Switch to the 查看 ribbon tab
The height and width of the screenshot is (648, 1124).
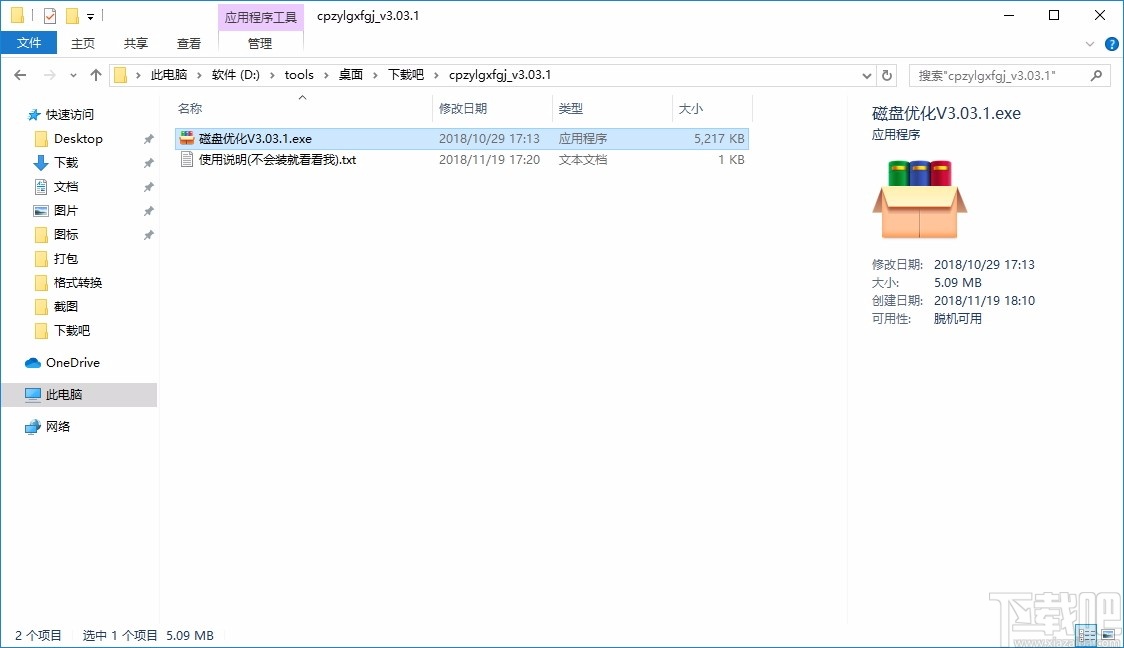coord(189,43)
